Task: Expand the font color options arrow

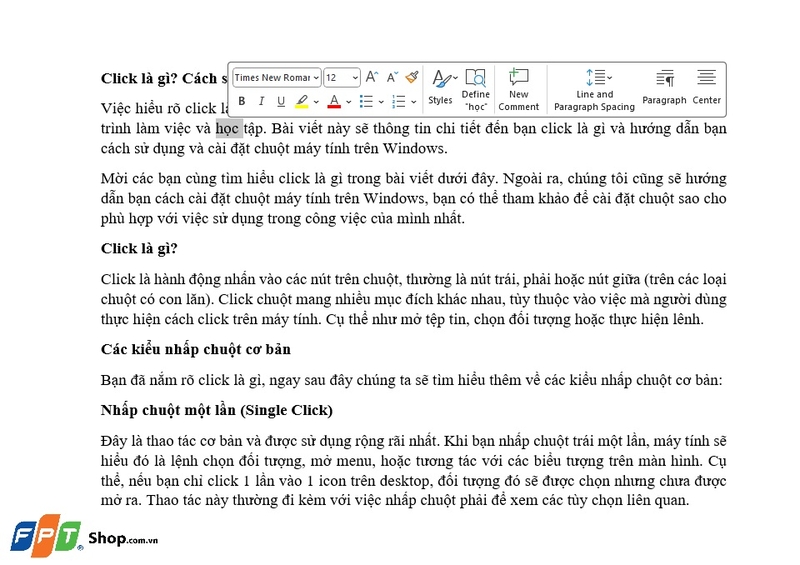Action: (348, 102)
